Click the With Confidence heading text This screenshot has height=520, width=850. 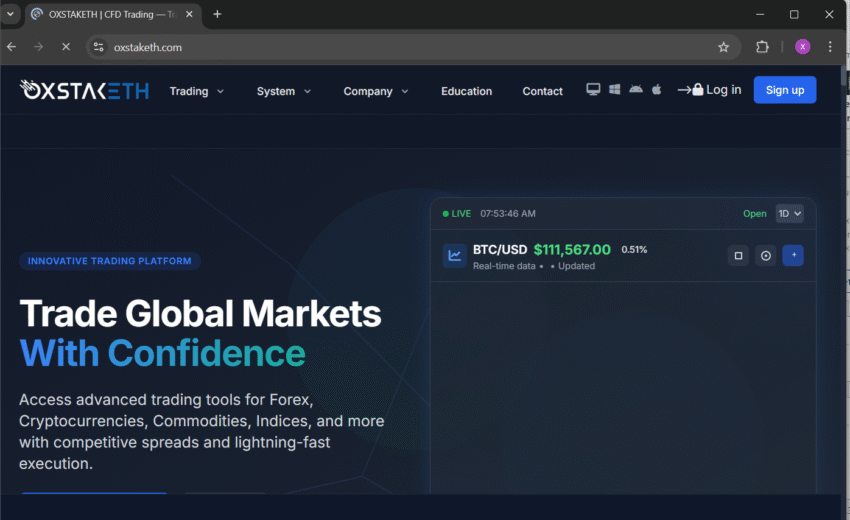(x=162, y=353)
